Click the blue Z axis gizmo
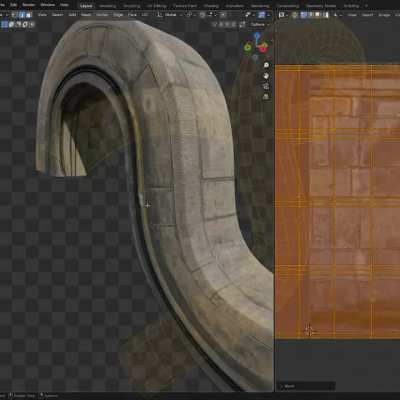 pyautogui.click(x=257, y=35)
